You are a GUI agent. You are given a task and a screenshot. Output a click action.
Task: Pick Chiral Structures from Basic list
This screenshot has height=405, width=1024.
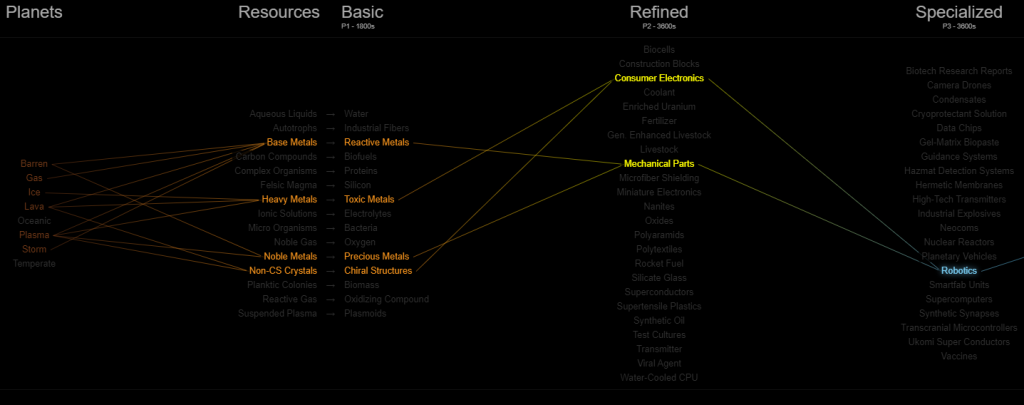coord(378,270)
